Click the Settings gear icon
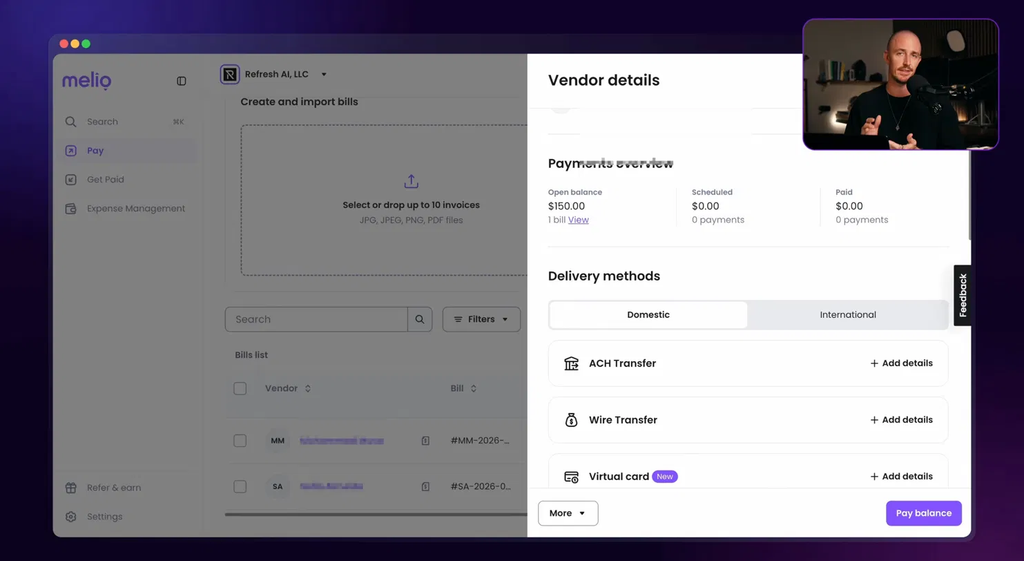Viewport: 1024px width, 561px height. 71,517
